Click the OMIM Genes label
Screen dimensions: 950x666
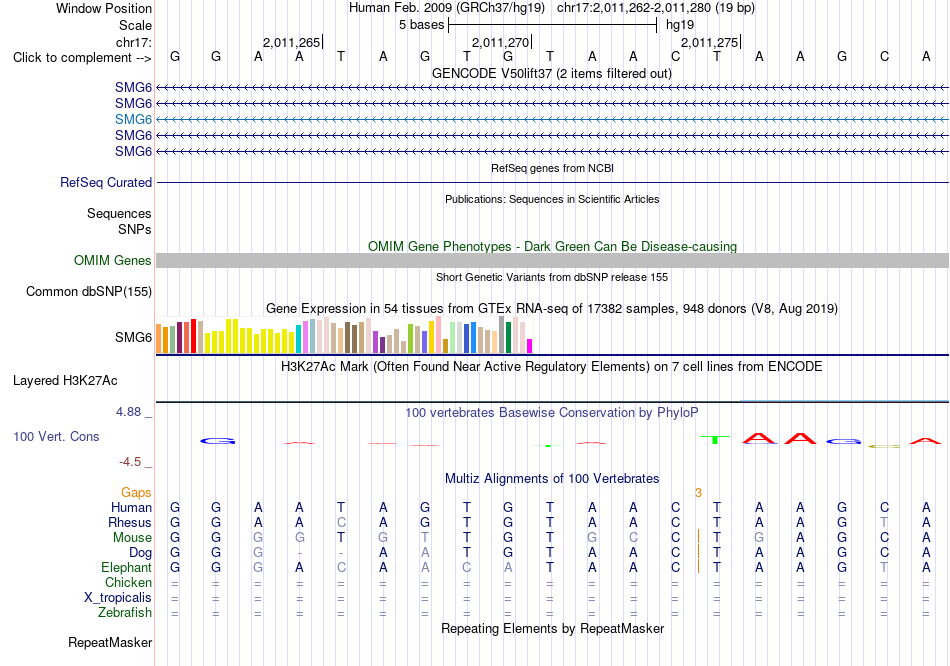pos(112,261)
